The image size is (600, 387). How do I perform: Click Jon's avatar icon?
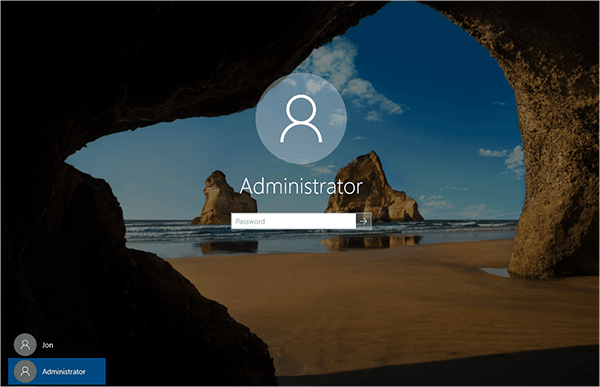tap(25, 345)
